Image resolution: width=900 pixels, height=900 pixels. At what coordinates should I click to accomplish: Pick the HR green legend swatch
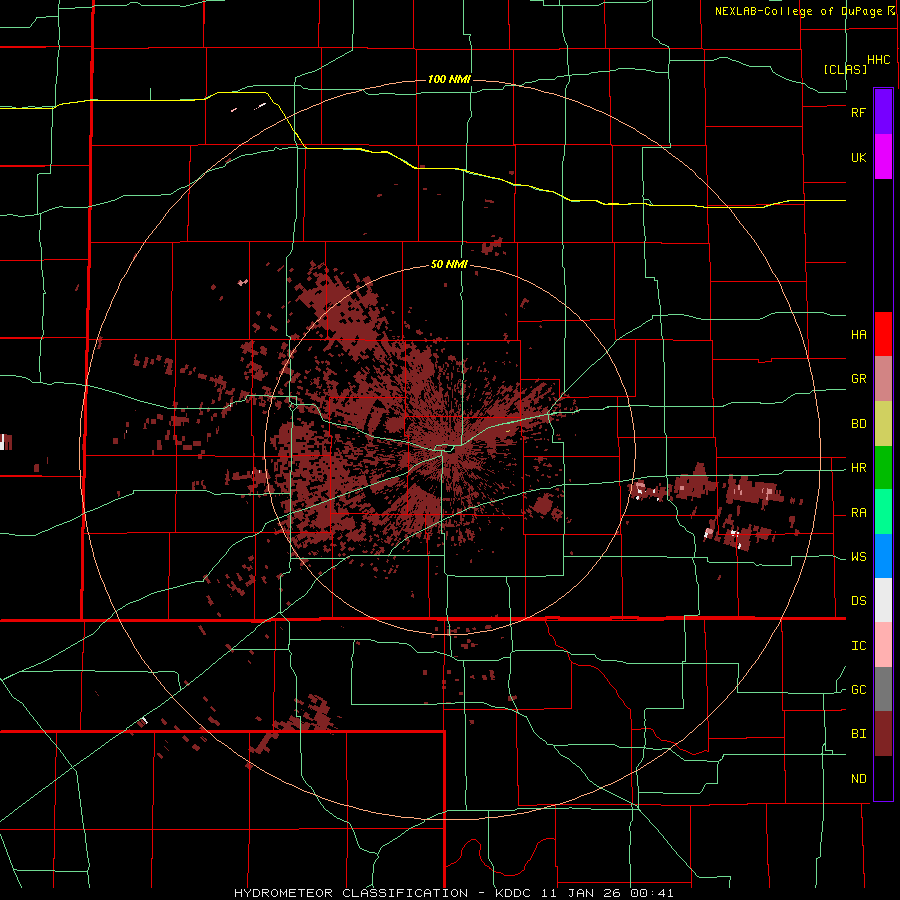[883, 468]
